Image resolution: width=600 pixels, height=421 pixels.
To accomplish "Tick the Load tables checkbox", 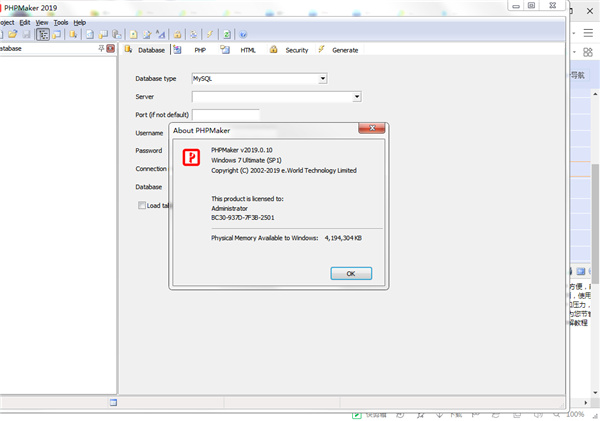I will 142,206.
